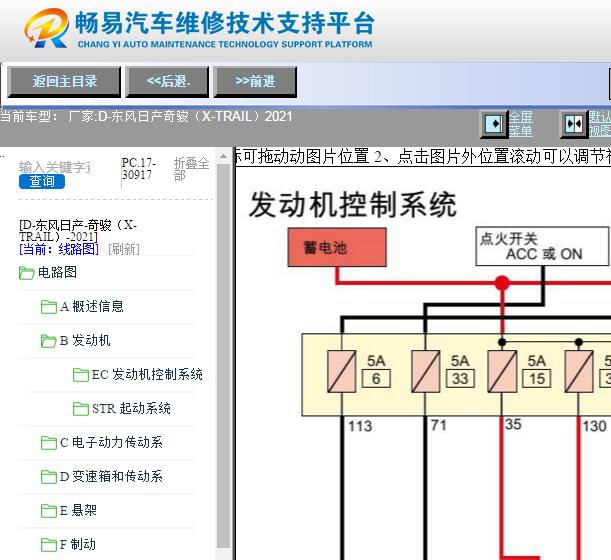Click the keyword search input field
The width and height of the screenshot is (611, 560).
[x=55, y=167]
